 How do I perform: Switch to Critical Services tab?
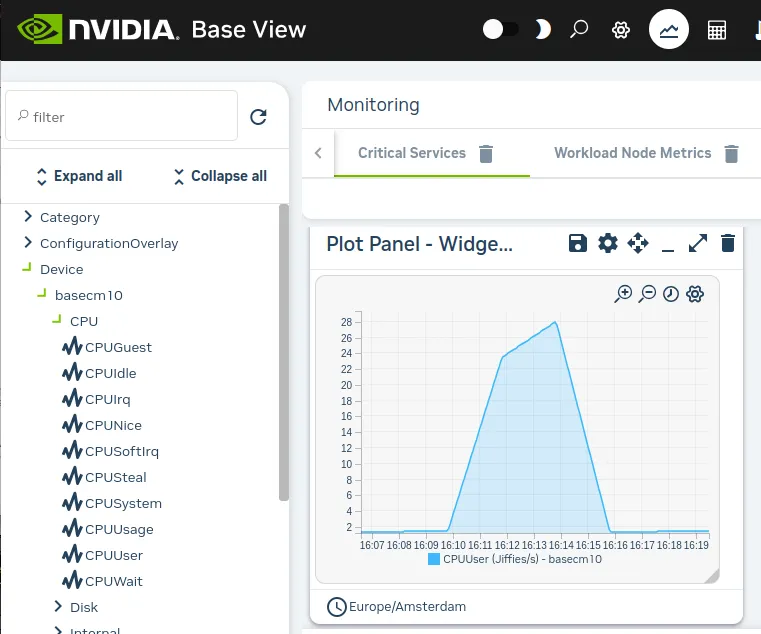pos(412,153)
